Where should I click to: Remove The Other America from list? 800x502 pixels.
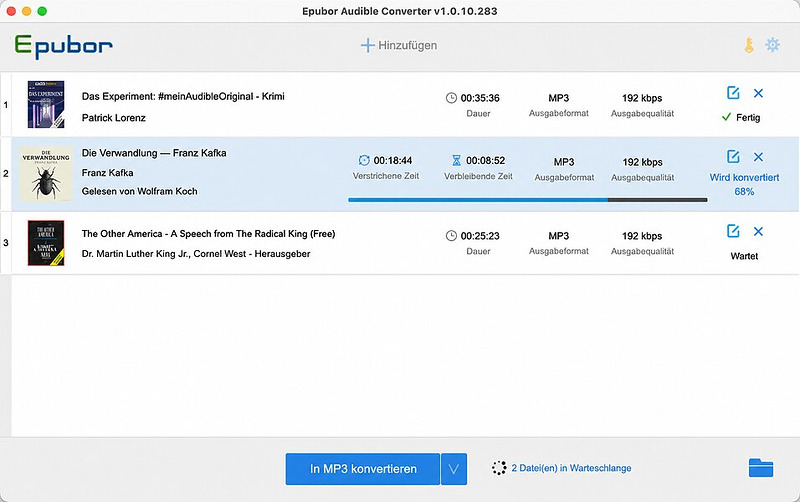[x=758, y=231]
